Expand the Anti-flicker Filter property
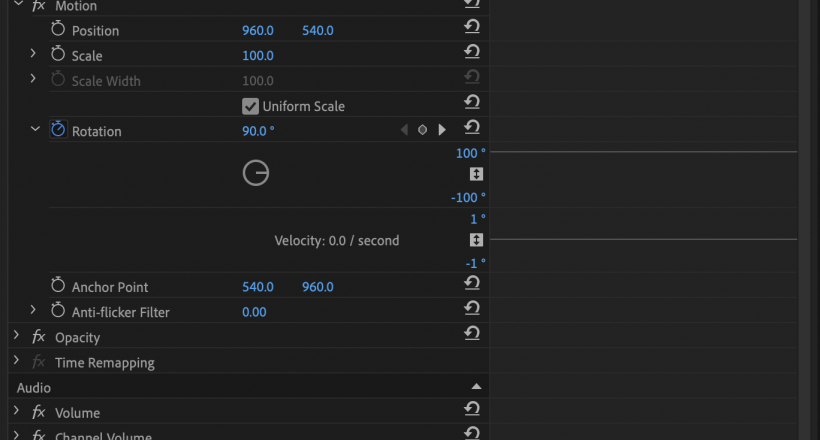This screenshot has height=440, width=820. (34, 311)
